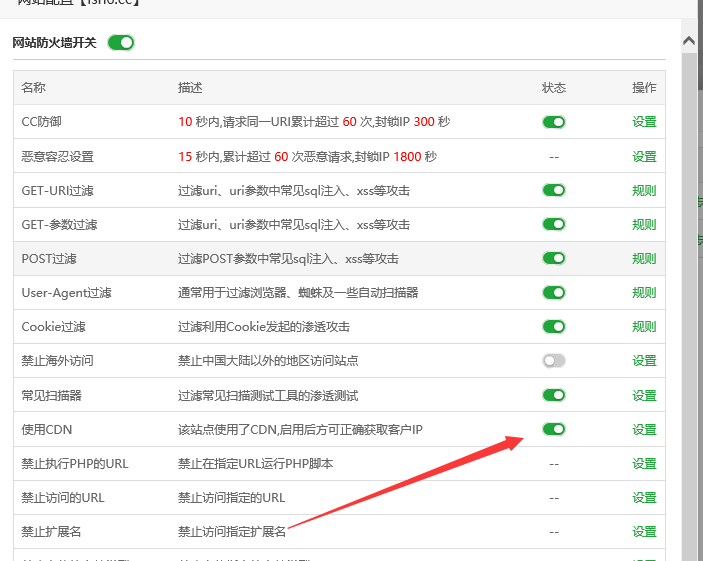The height and width of the screenshot is (561, 703).
Task: Click the scrollbar up arrow
Action: pyautogui.click(x=689, y=41)
